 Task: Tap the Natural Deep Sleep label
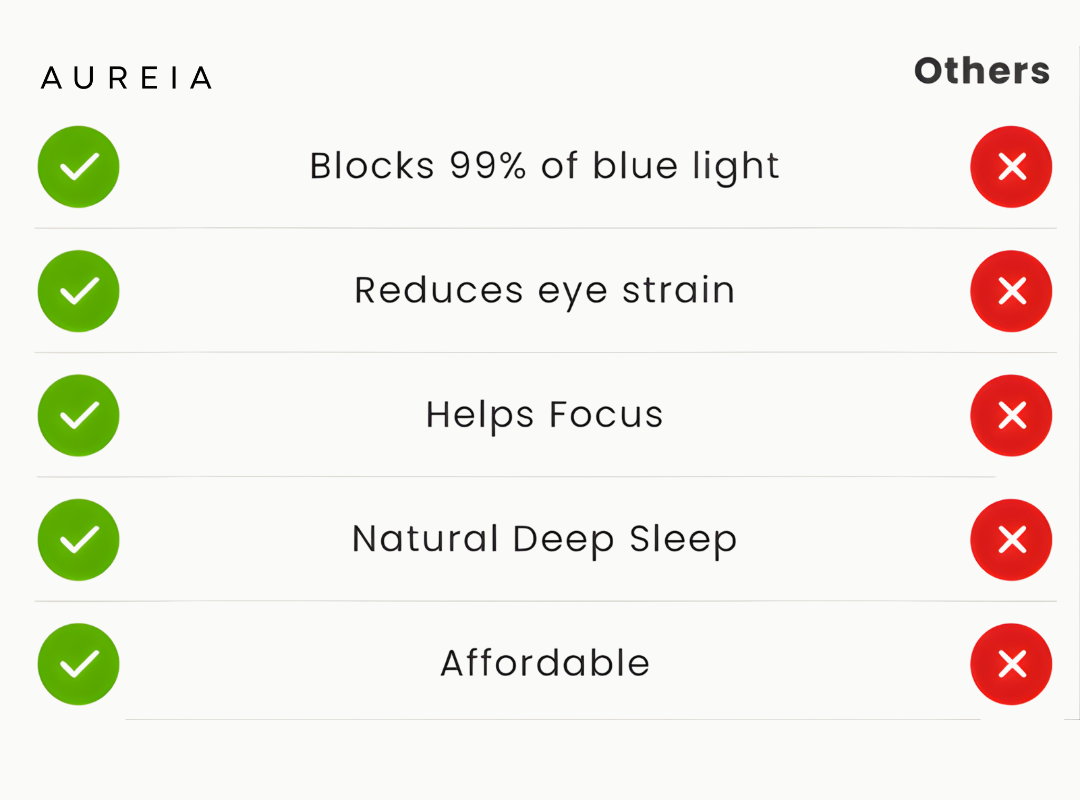tap(544, 539)
